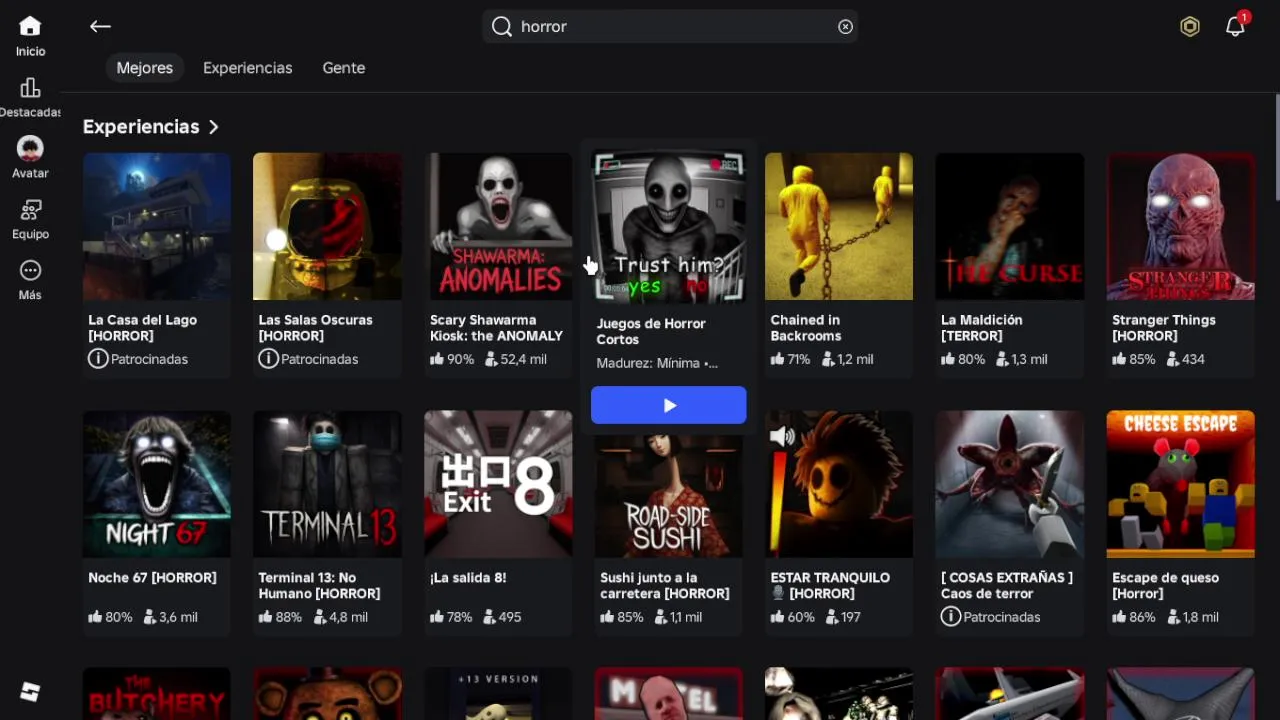Open The Butchery thumbnail
The height and width of the screenshot is (720, 1280).
(x=157, y=694)
